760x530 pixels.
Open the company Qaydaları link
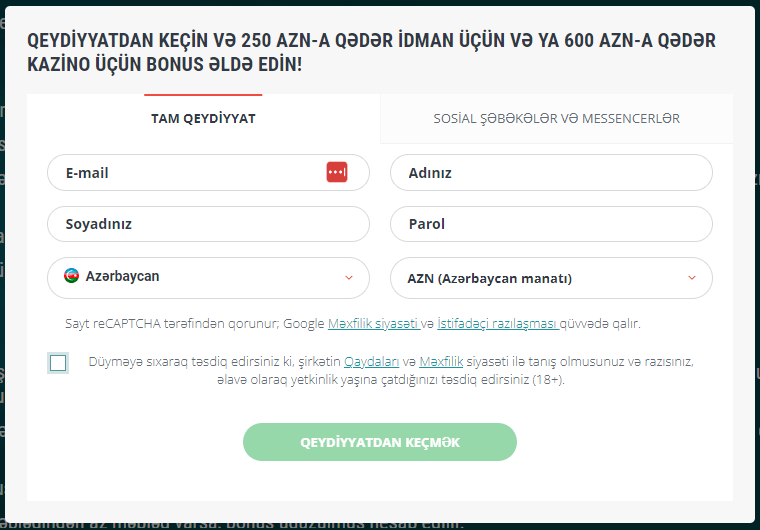372,360
